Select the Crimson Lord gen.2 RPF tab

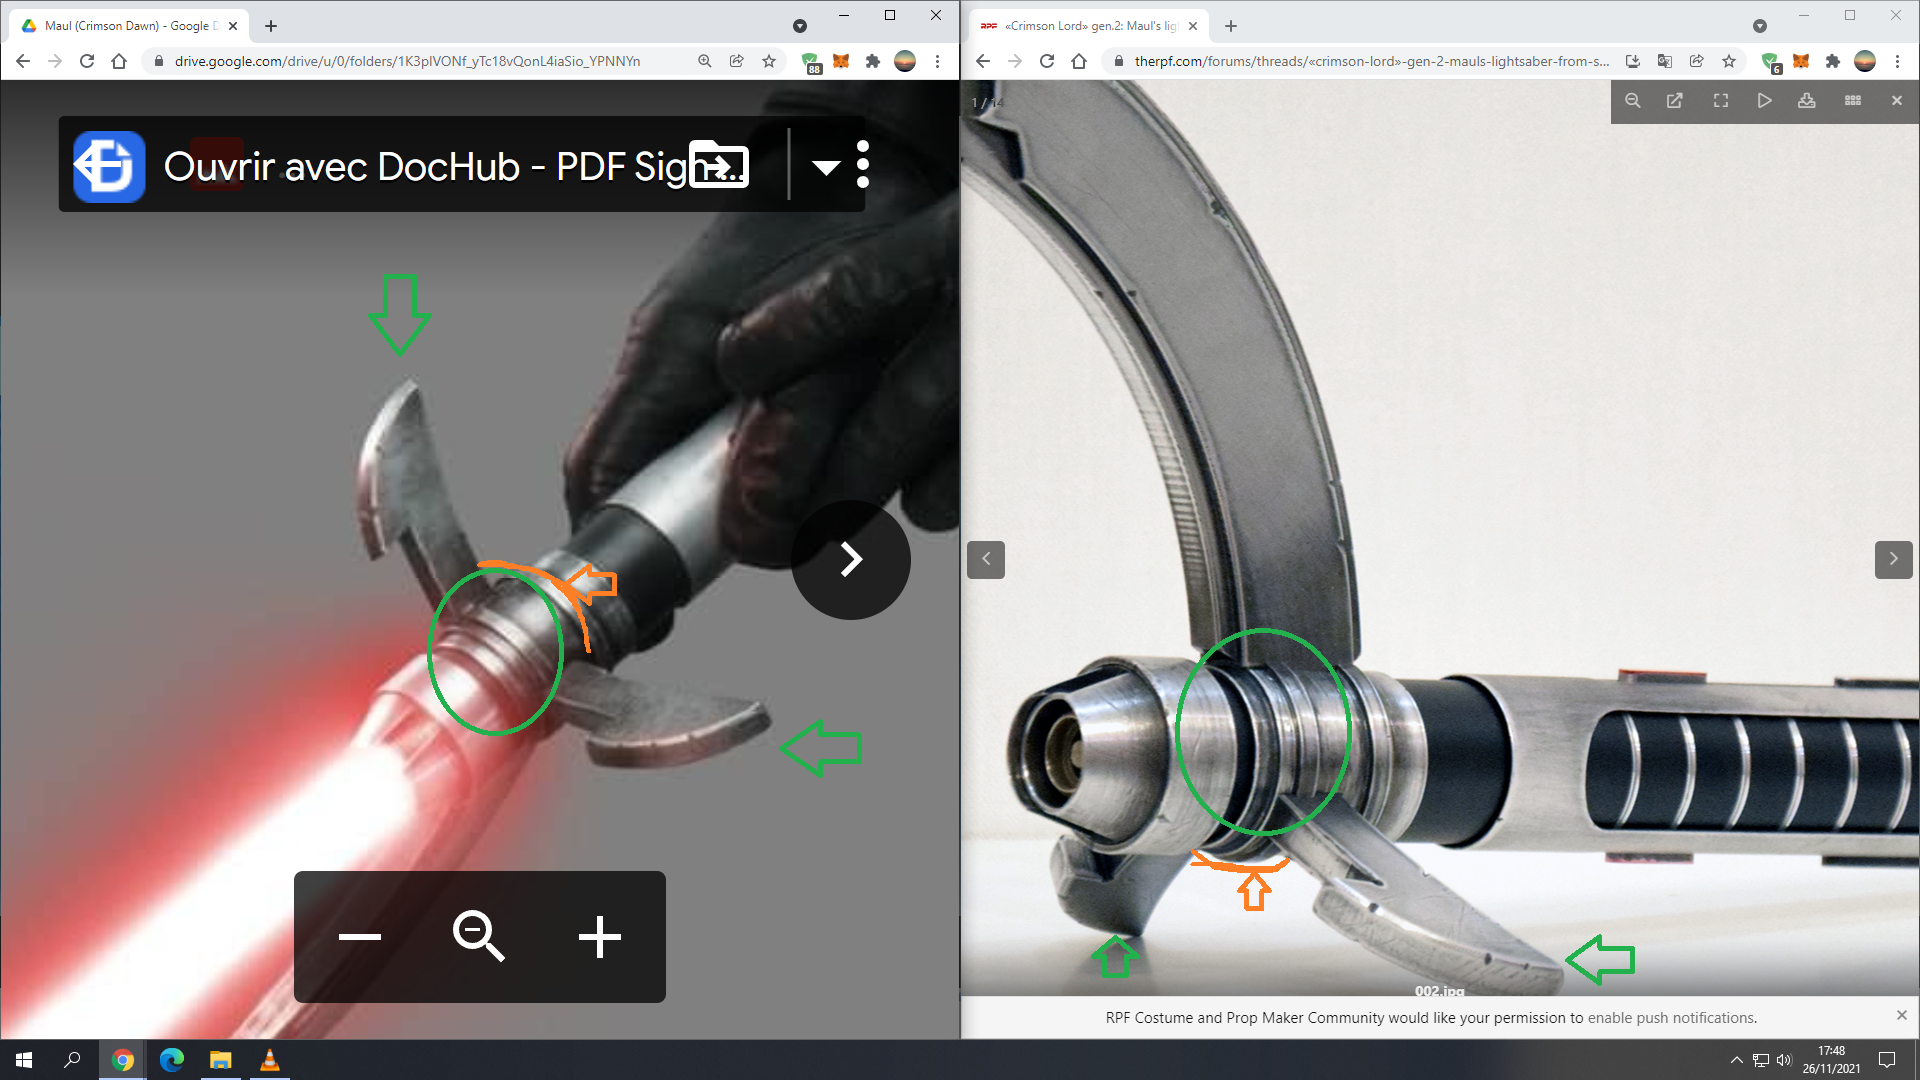coord(1089,26)
